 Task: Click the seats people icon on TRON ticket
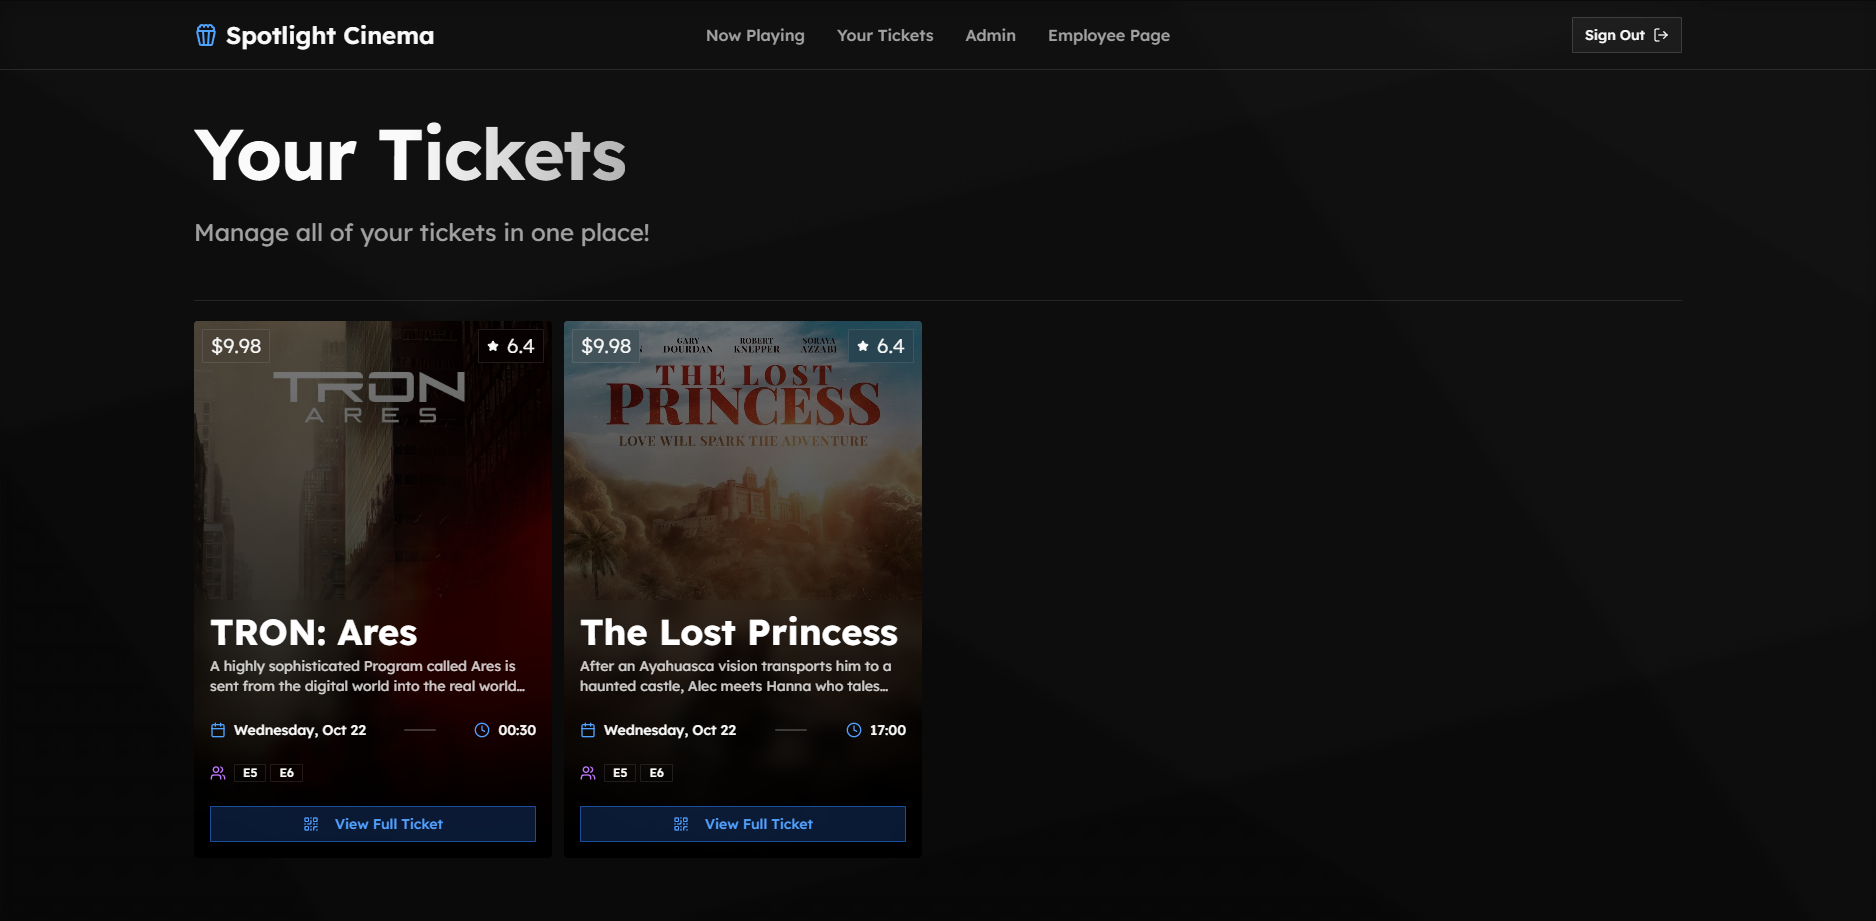218,773
